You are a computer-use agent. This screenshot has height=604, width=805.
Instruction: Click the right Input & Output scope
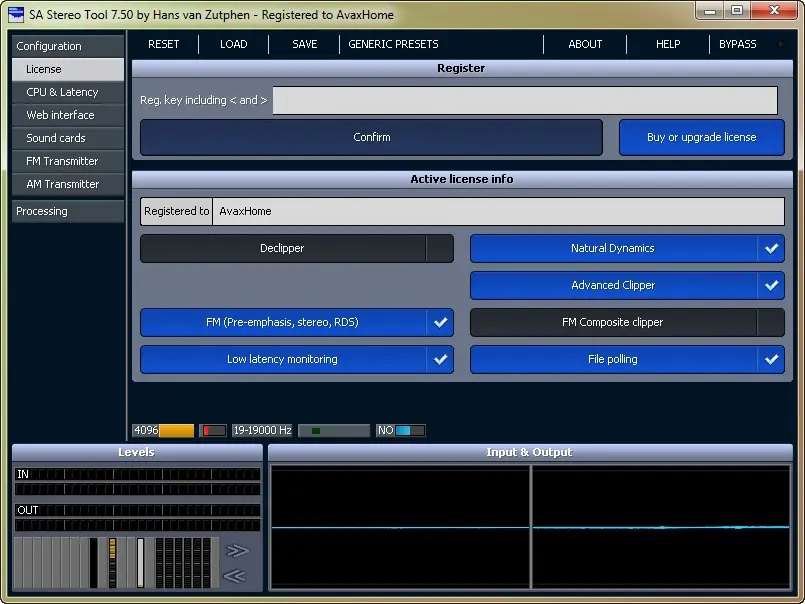tap(661, 527)
